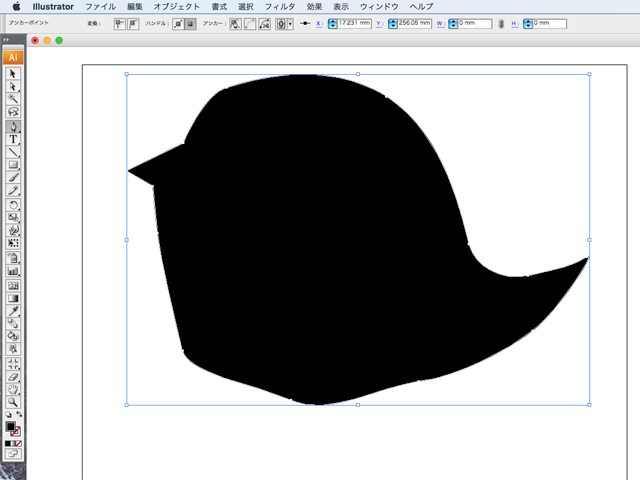Activate the Pen tool
Screen dimensions: 640x480
point(14,127)
